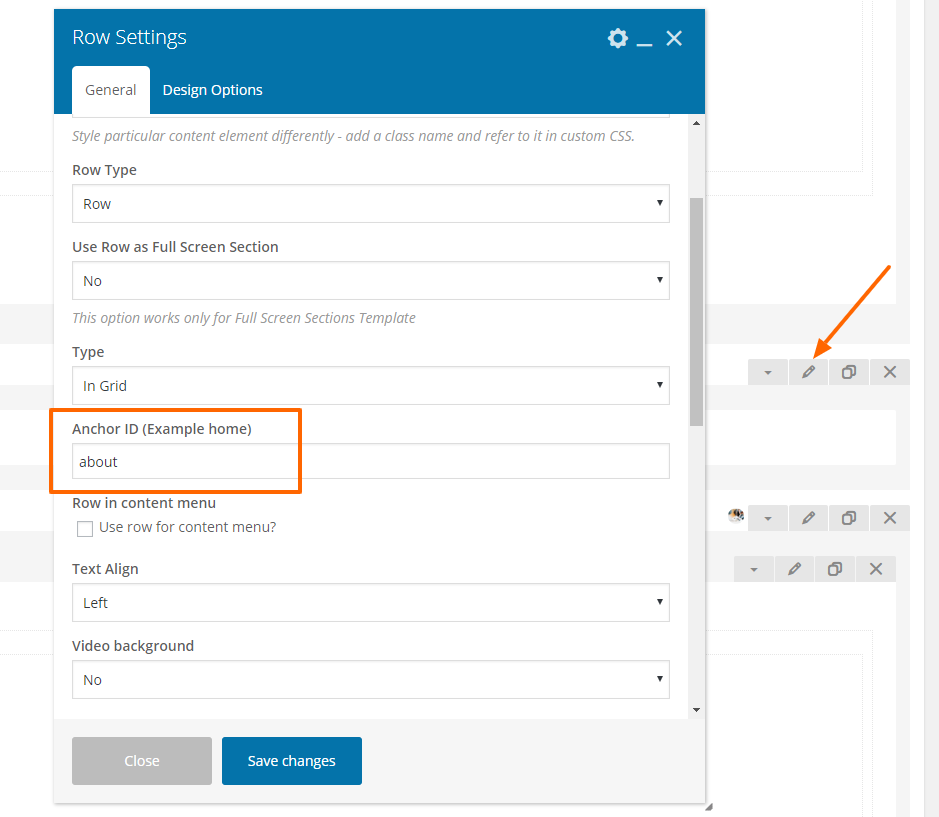Click into the Anchor ID input field
The image size is (939, 817).
point(371,461)
